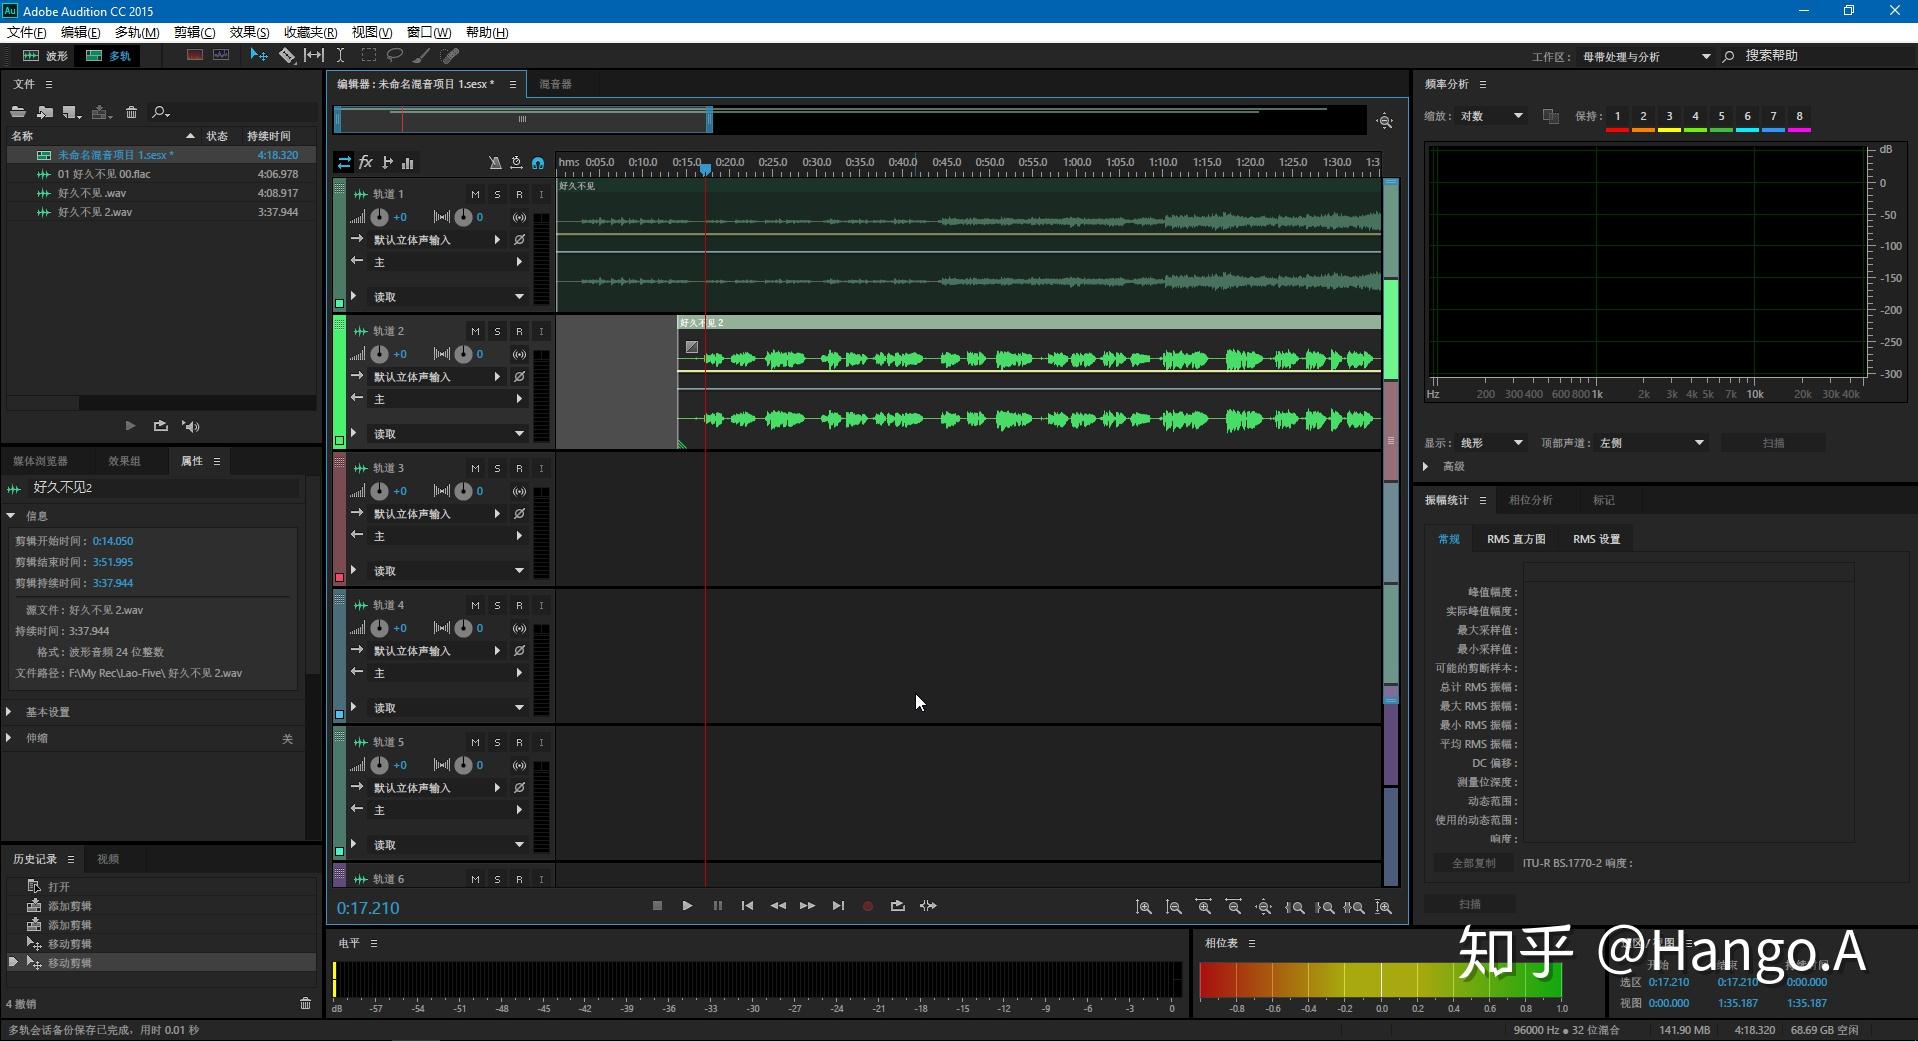This screenshot has width=1918, height=1041.
Task: Click the red Record button
Action: (868, 906)
